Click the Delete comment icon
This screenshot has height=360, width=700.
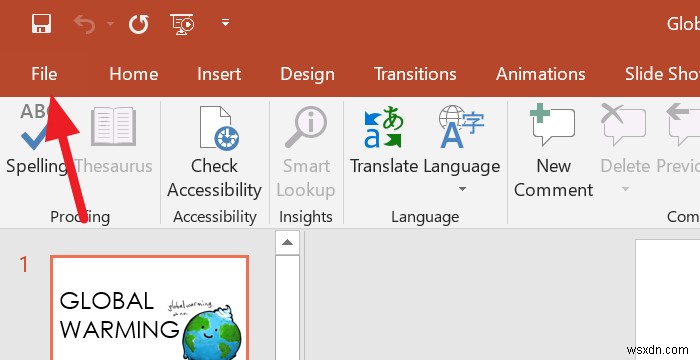tap(624, 125)
